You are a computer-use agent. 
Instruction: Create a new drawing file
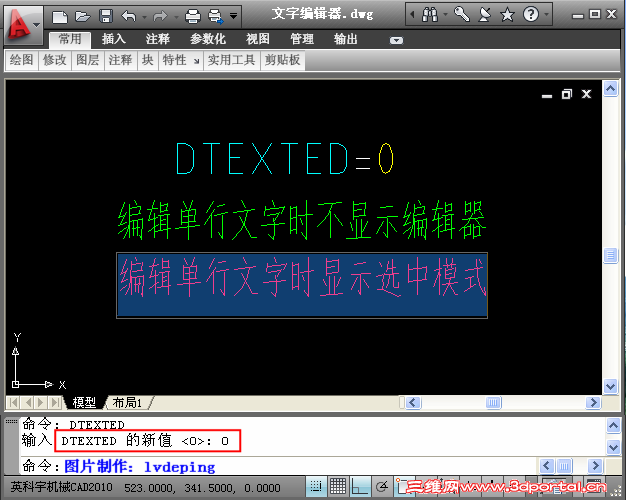coord(60,16)
